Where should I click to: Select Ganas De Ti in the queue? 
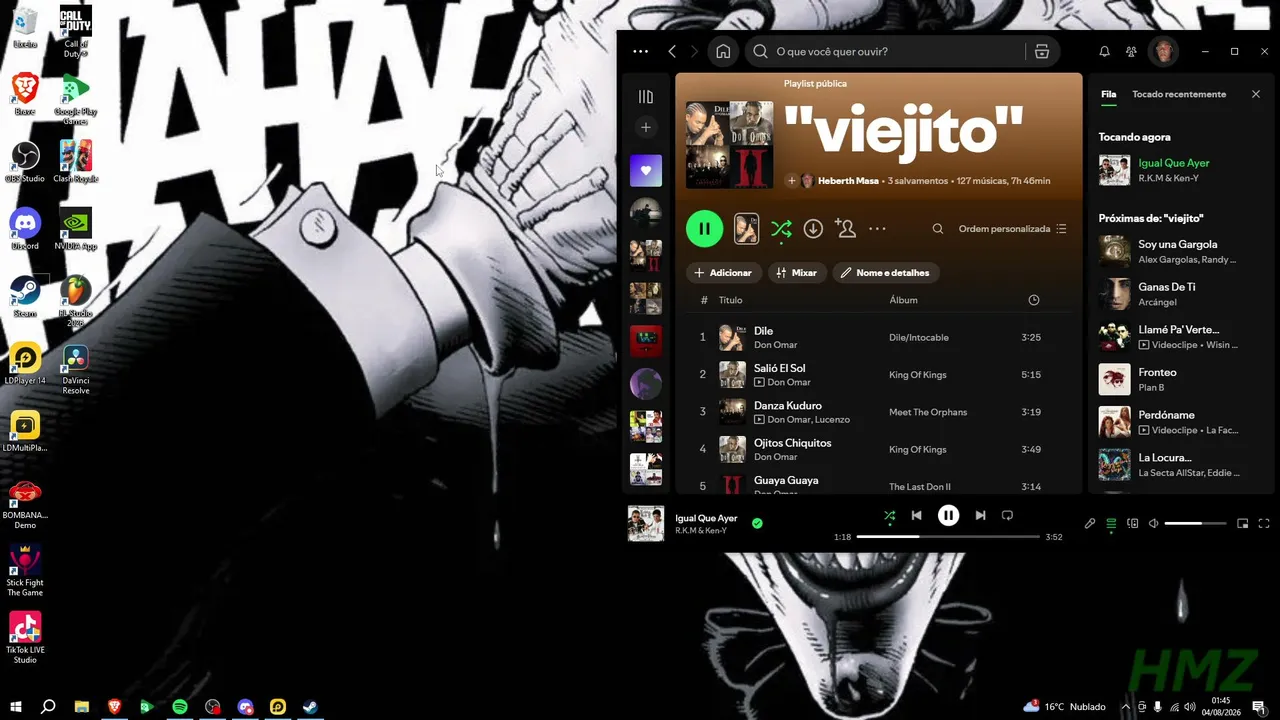(1179, 294)
